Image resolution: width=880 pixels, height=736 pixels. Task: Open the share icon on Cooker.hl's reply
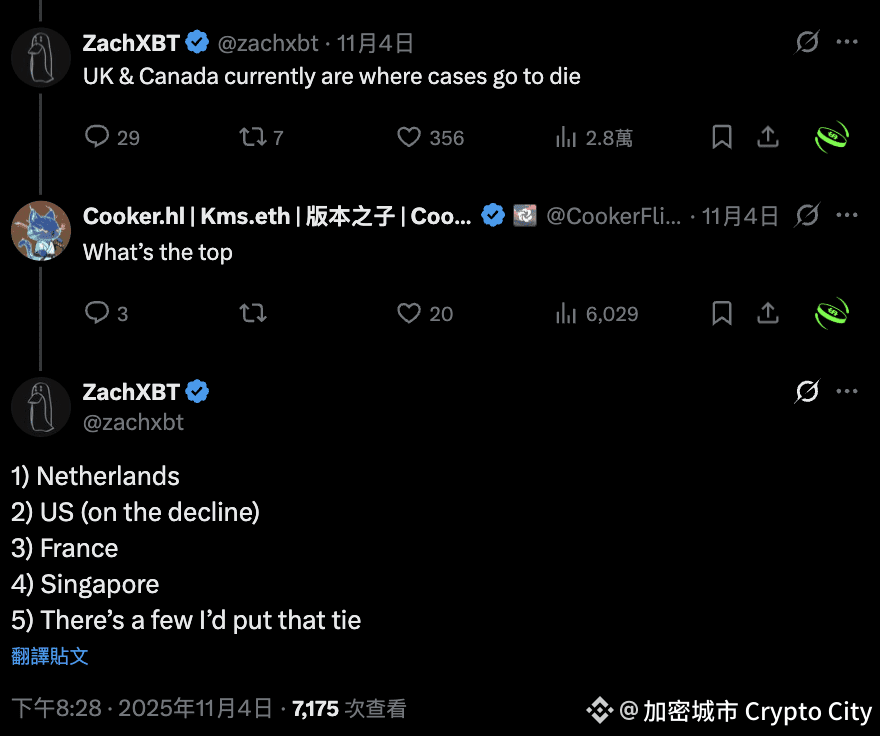(767, 313)
